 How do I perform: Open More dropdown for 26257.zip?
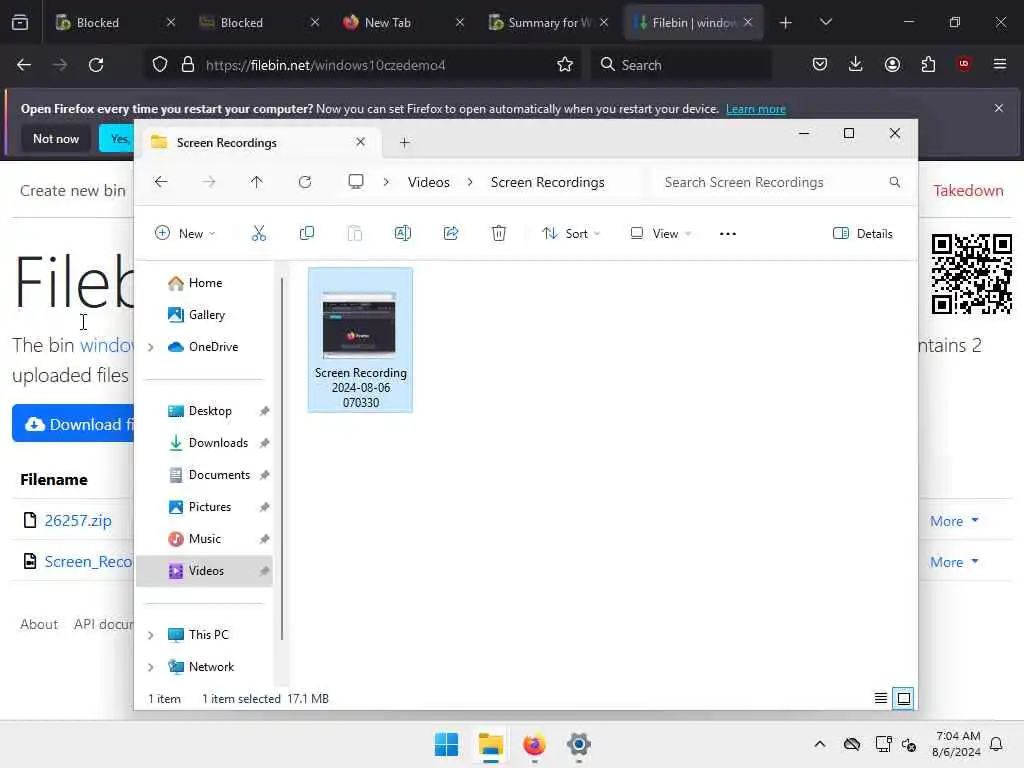click(954, 521)
